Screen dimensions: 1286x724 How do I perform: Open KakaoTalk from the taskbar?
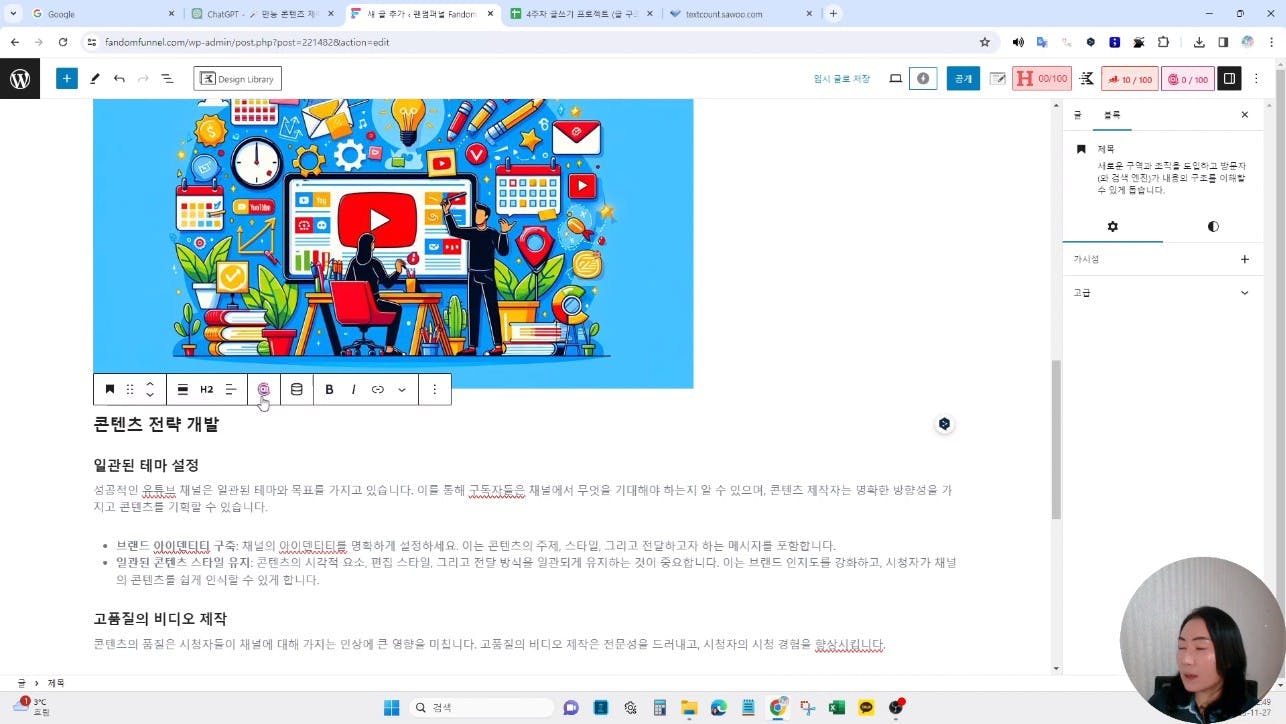pyautogui.click(x=866, y=707)
